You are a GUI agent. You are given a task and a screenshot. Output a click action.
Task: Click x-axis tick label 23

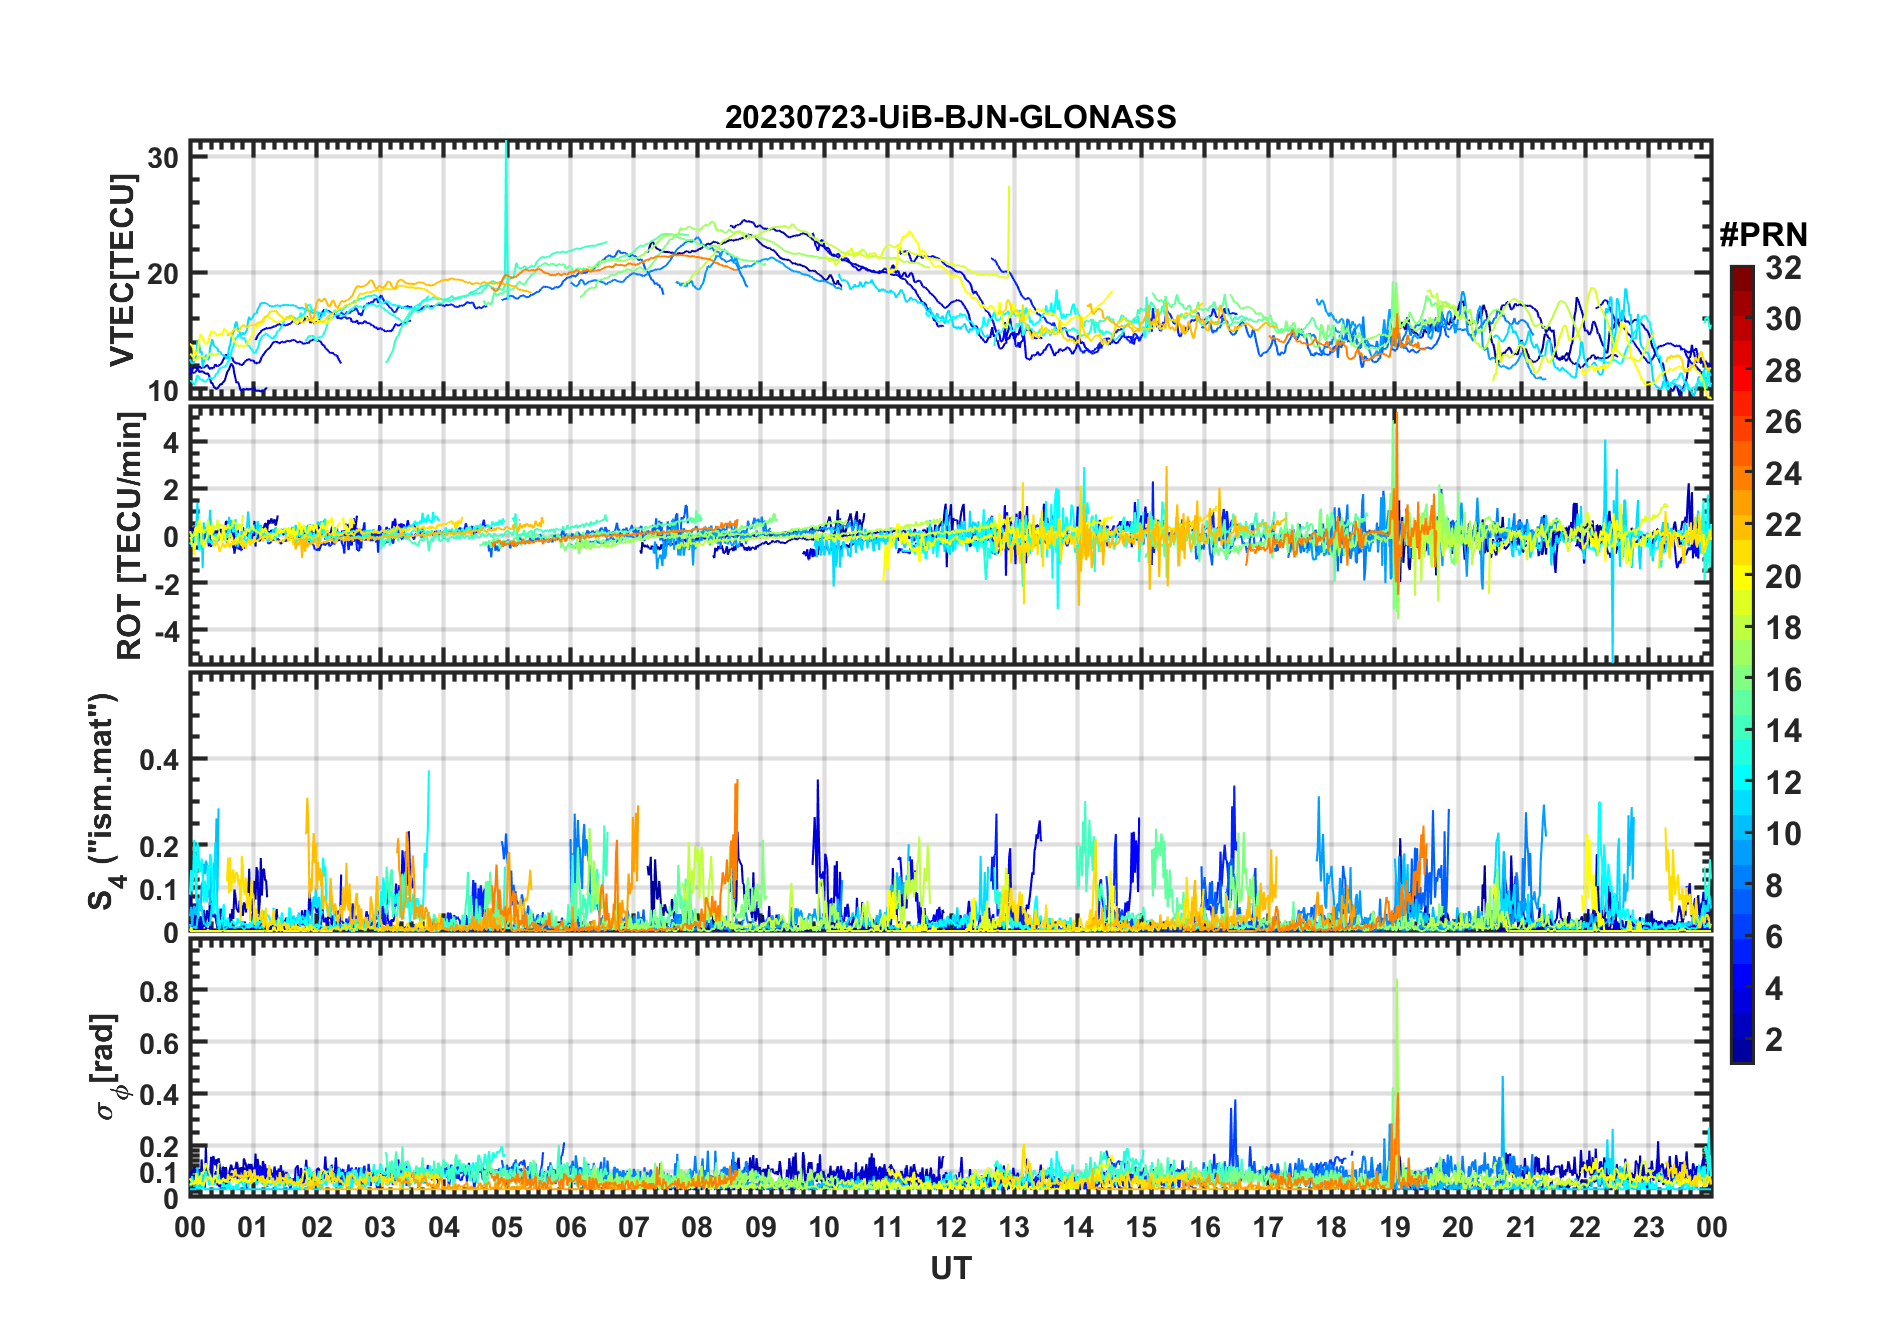click(1648, 1227)
